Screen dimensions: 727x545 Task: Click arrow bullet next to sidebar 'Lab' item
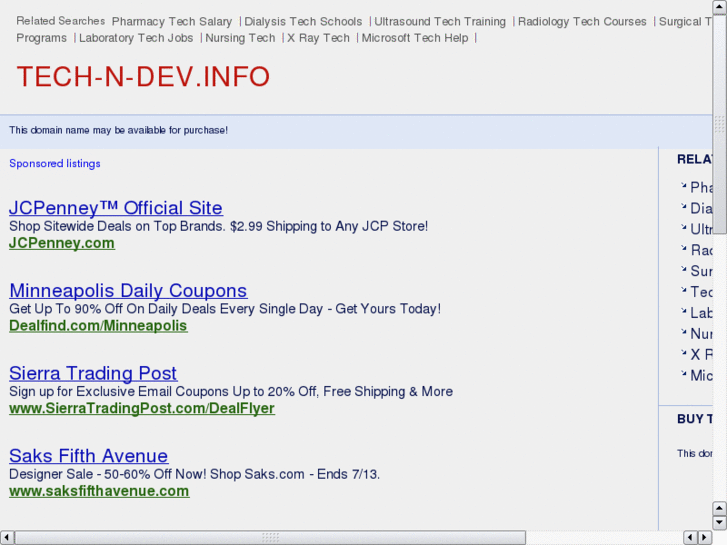click(x=683, y=311)
